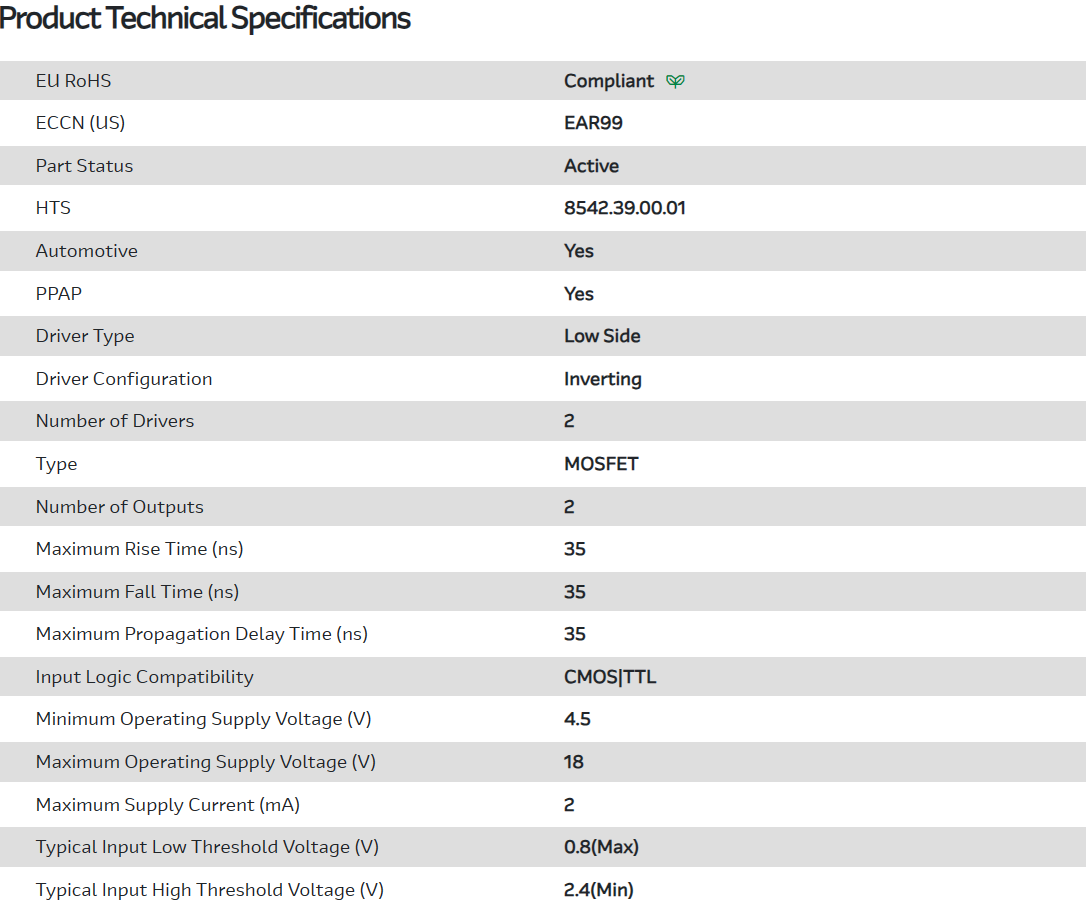This screenshot has width=1086, height=911.
Task: Select the Part Status label
Action: (84, 166)
